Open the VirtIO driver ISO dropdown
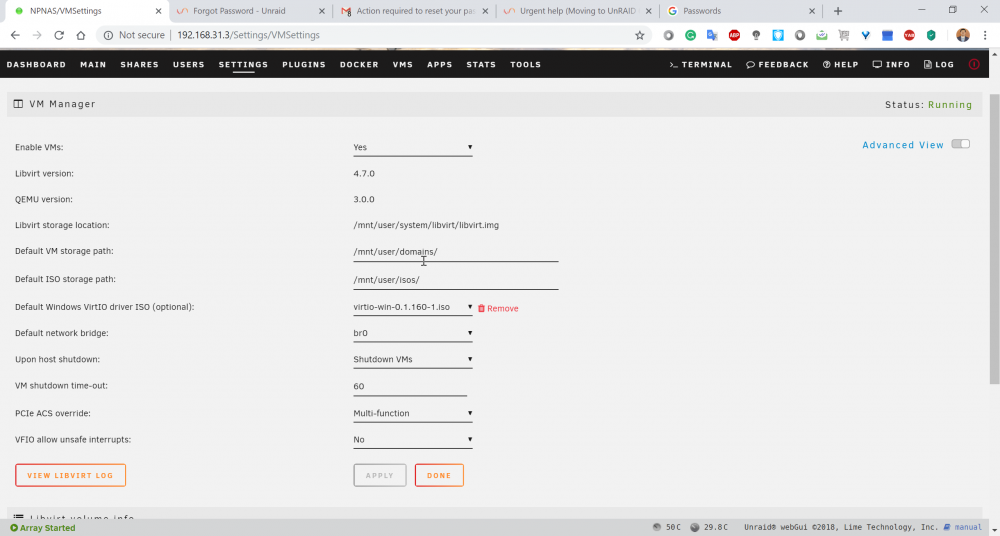Image resolution: width=1000 pixels, height=536 pixels. (x=413, y=308)
